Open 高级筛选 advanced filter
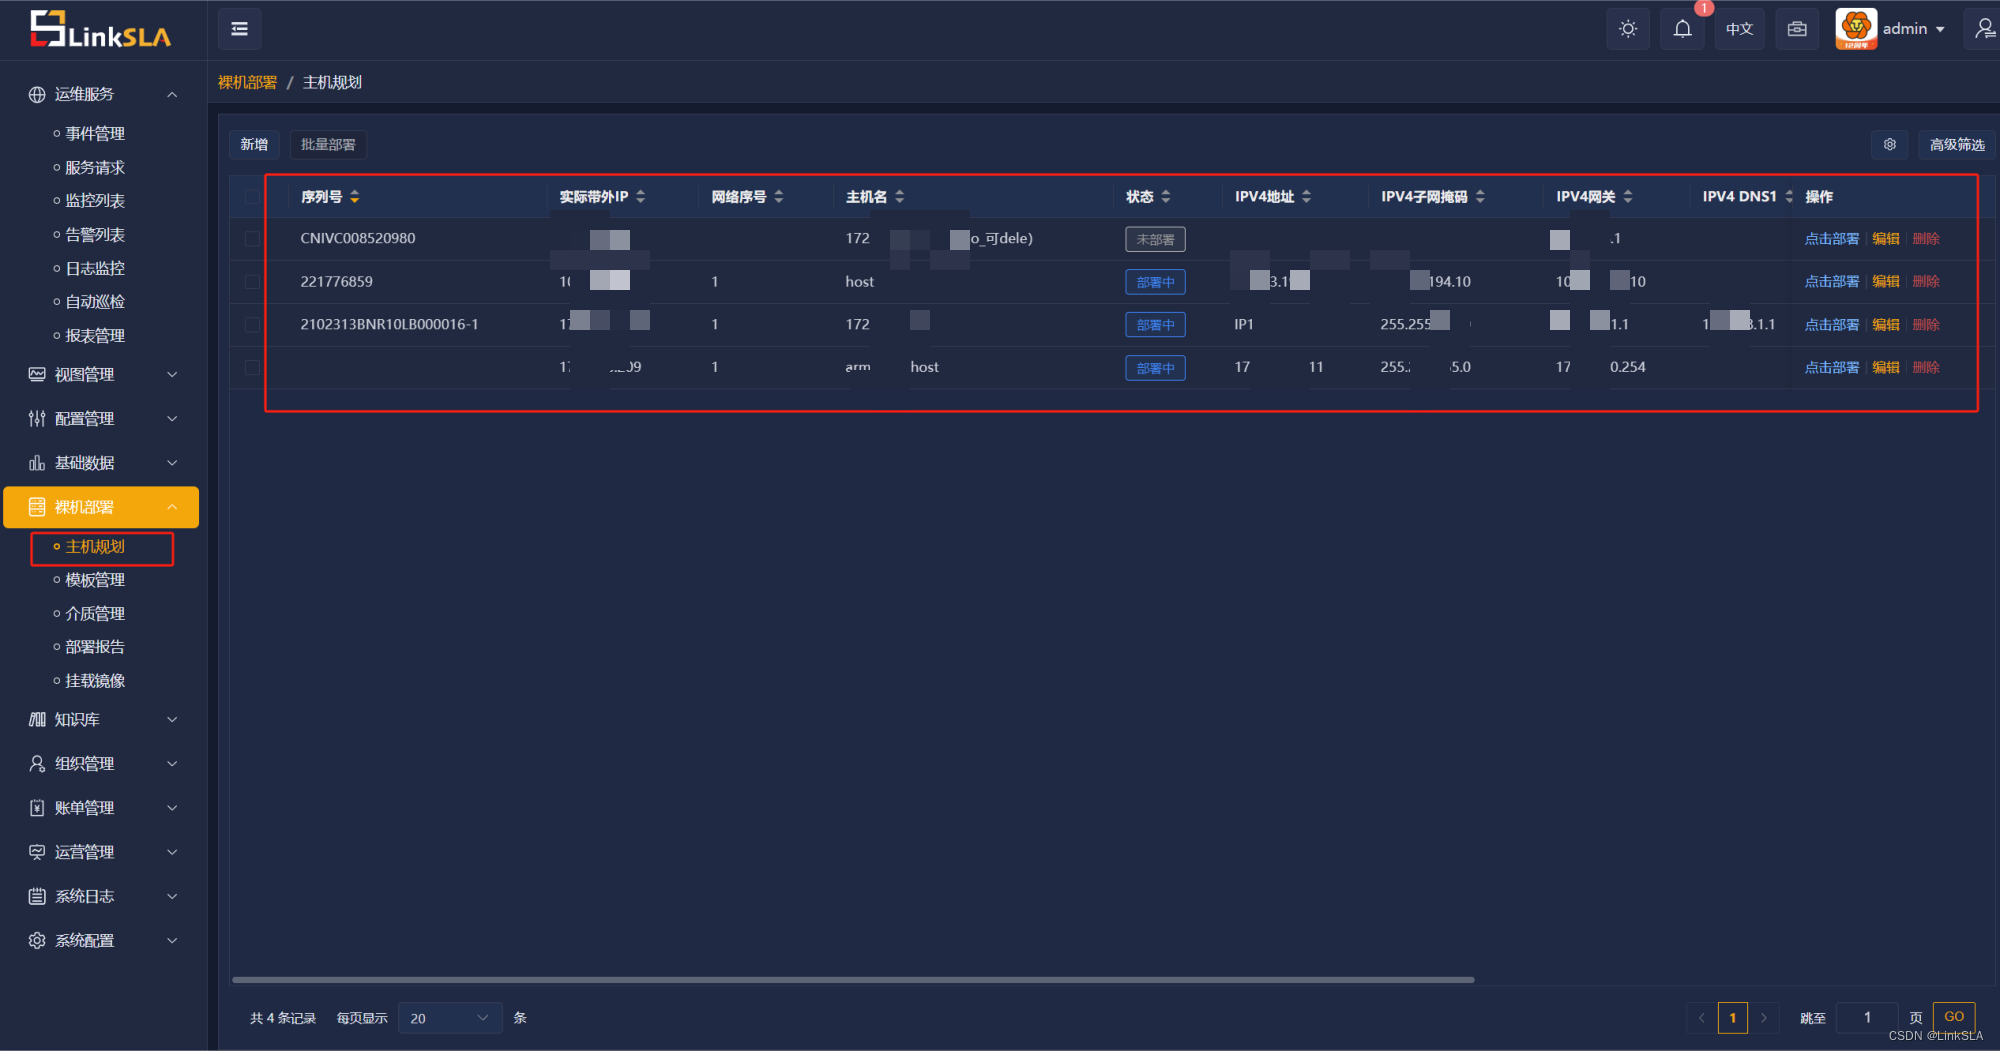The image size is (2000, 1051). coord(1957,145)
